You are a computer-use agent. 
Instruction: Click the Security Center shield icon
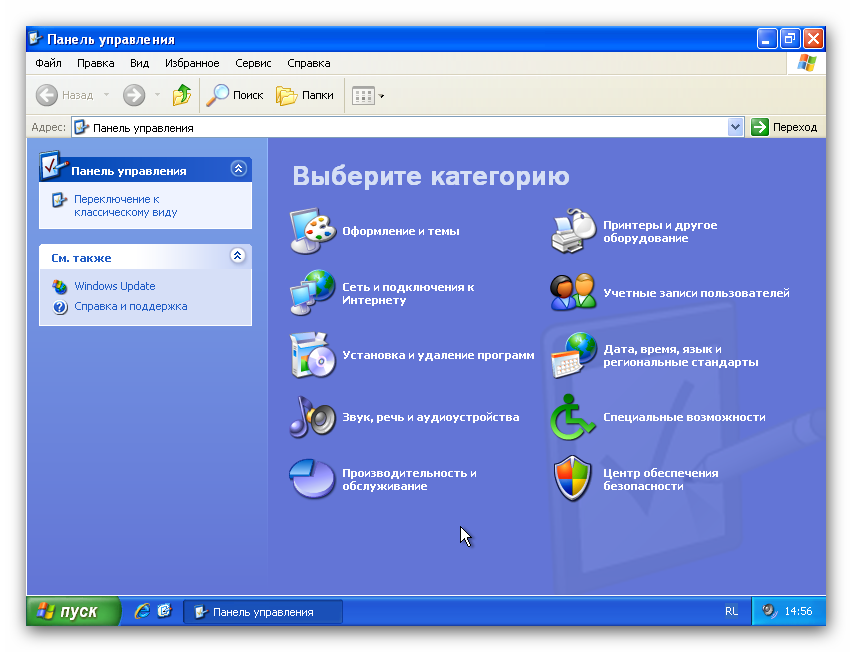click(x=573, y=479)
